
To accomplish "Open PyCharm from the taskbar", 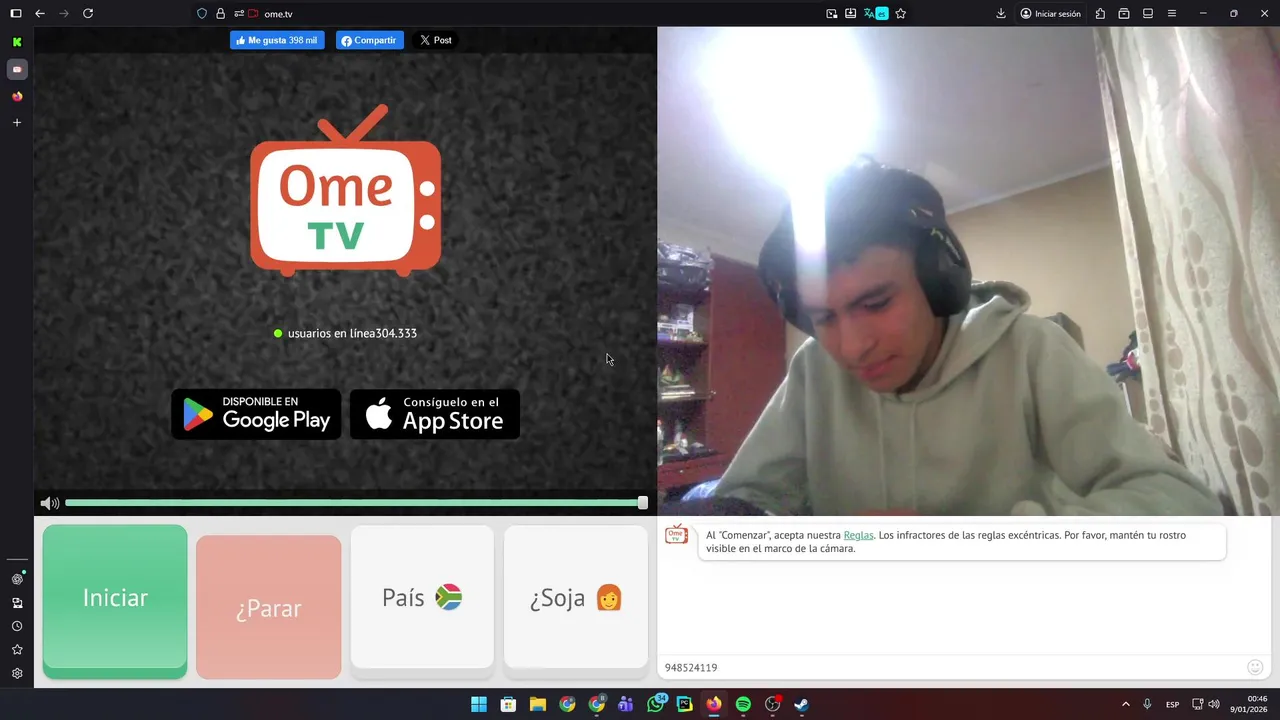I will pos(684,704).
